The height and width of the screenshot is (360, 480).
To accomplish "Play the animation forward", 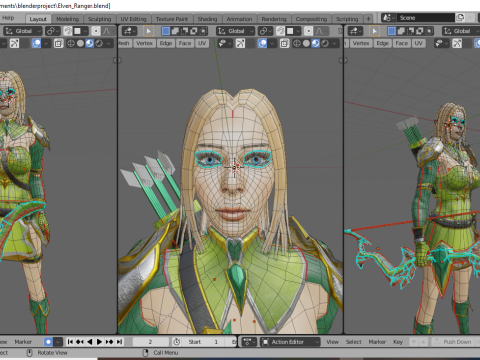I will (99, 342).
